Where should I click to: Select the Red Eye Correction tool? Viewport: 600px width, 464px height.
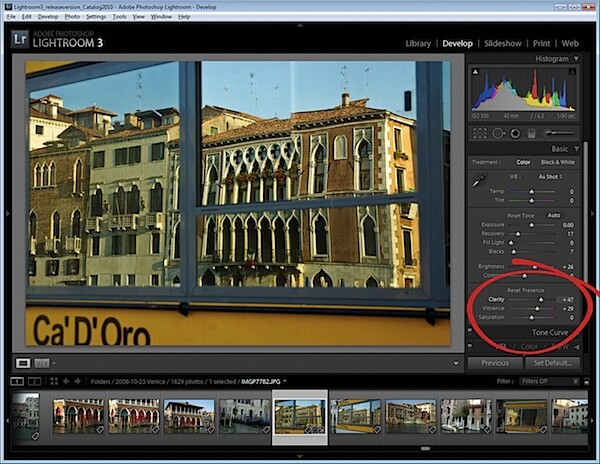(x=515, y=134)
